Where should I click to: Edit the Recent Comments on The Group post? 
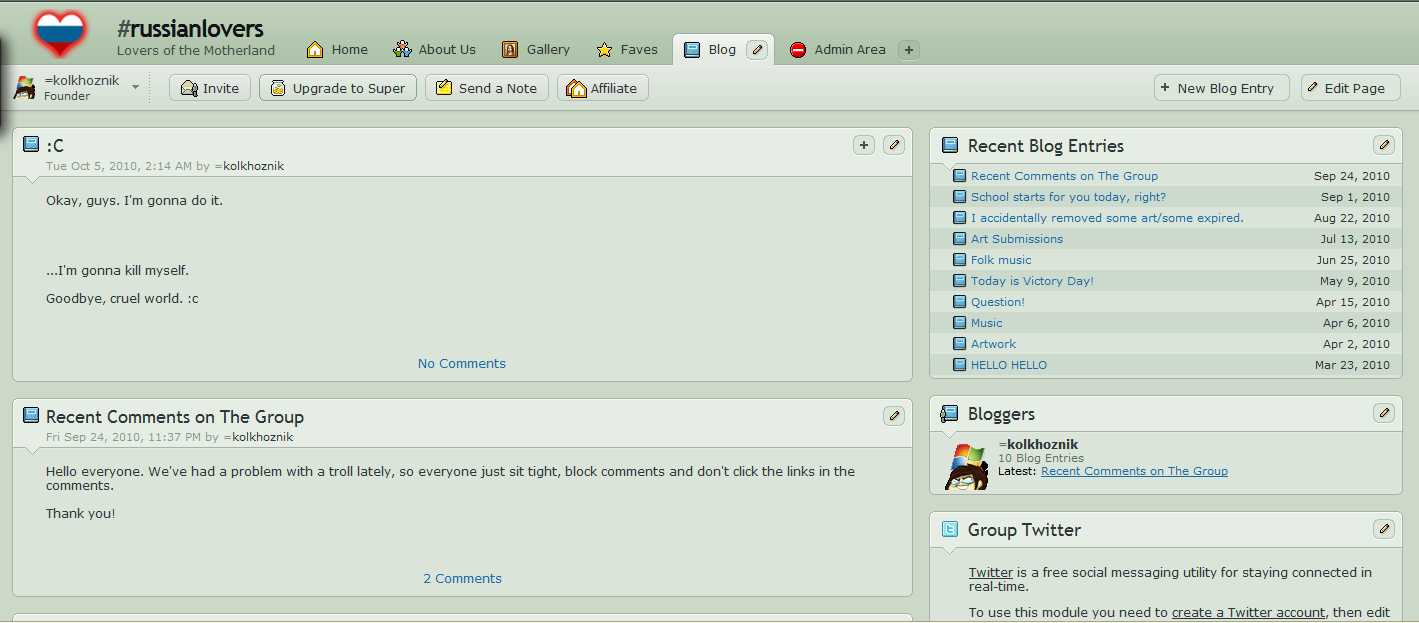(894, 415)
